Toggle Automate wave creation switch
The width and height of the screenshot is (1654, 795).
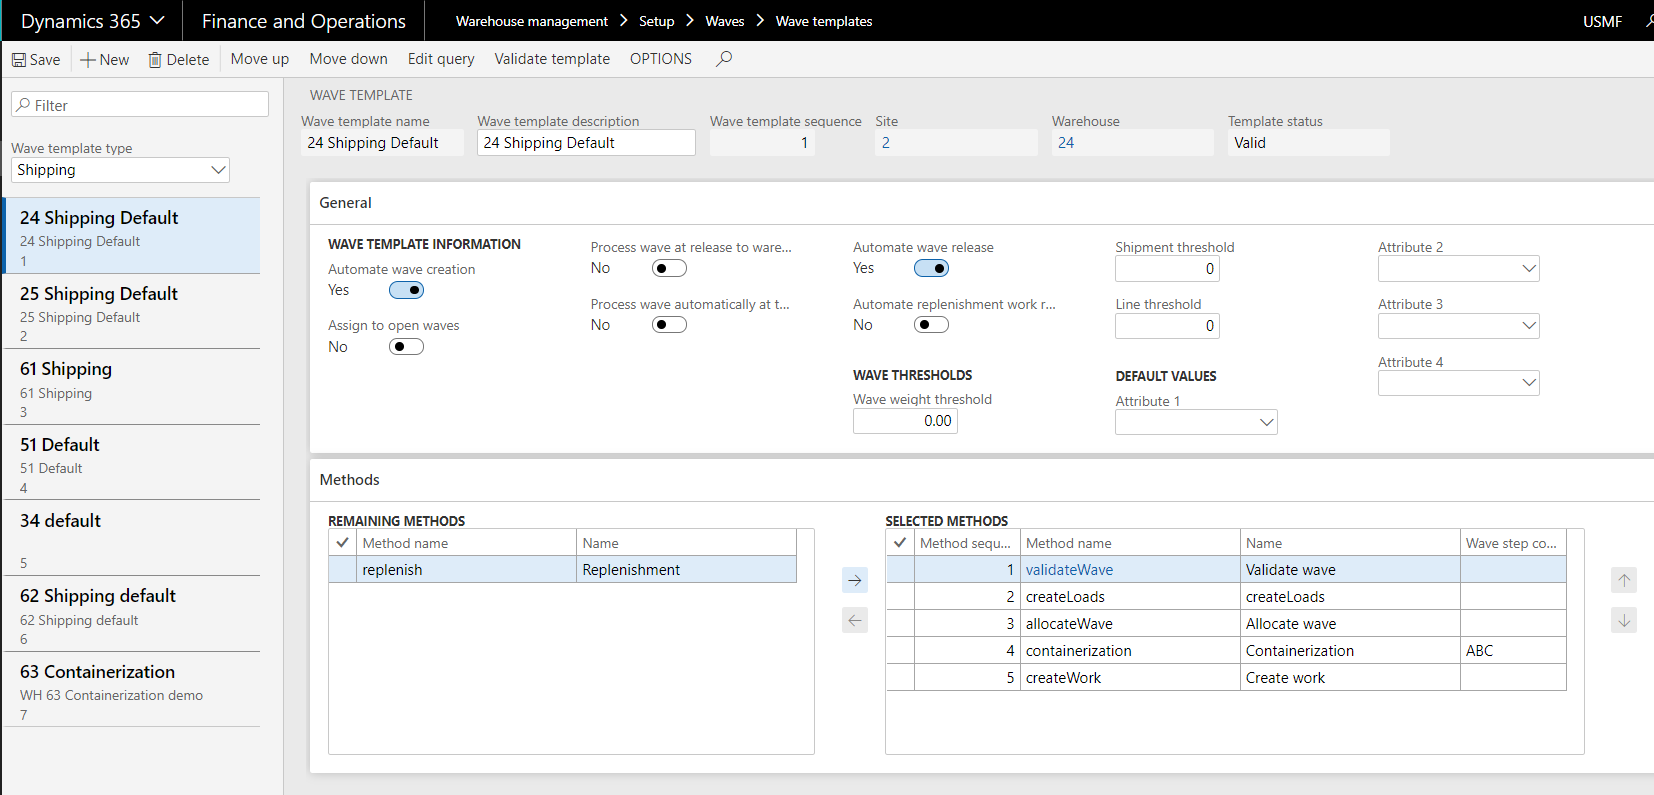pyautogui.click(x=406, y=290)
